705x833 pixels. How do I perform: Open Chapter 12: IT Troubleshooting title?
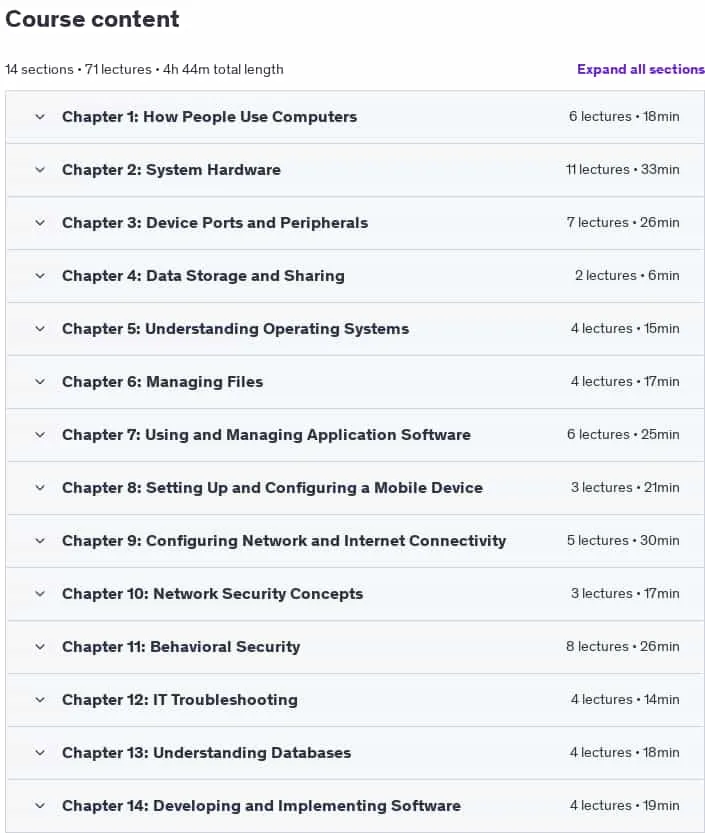pyautogui.click(x=180, y=700)
